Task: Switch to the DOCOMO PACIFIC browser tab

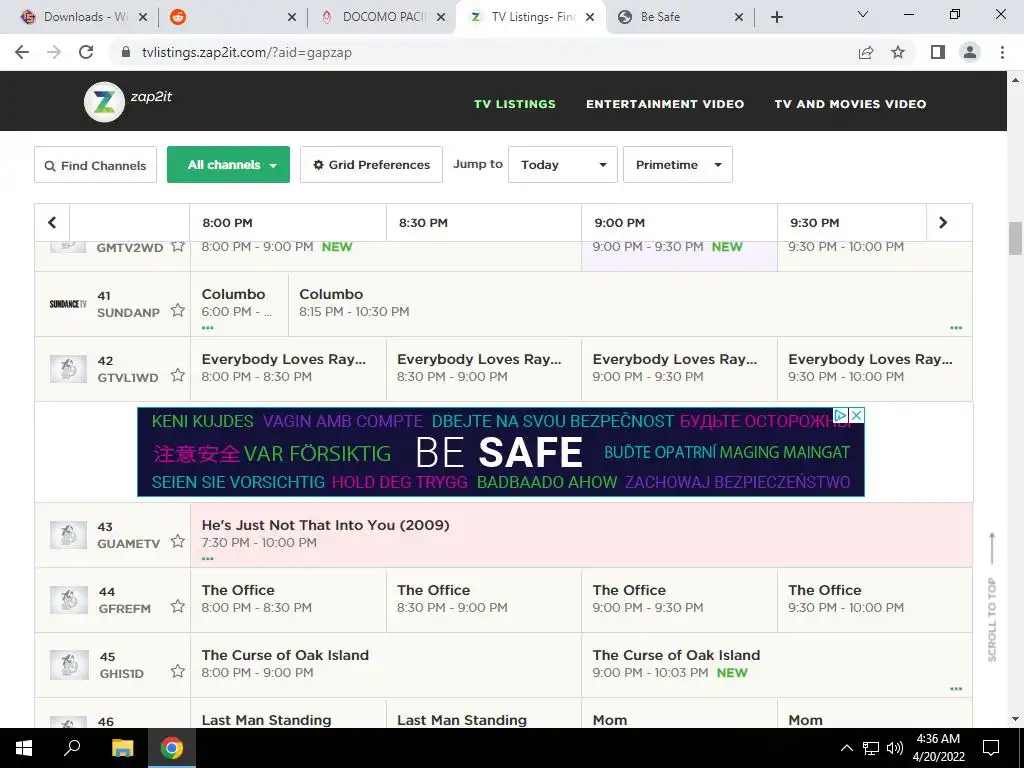Action: pos(384,17)
